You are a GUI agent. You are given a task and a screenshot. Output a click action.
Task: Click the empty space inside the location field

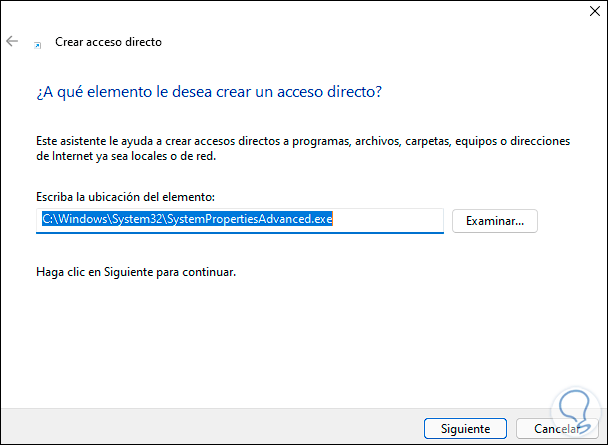click(395, 220)
